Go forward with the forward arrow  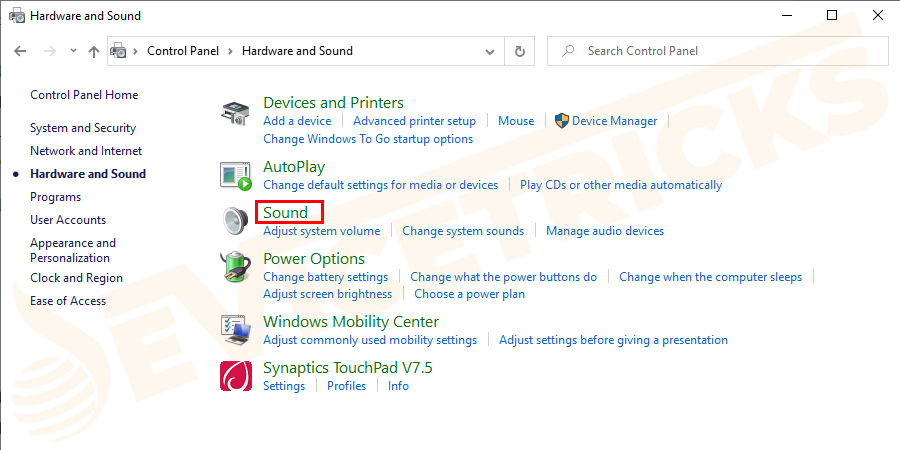click(x=50, y=51)
